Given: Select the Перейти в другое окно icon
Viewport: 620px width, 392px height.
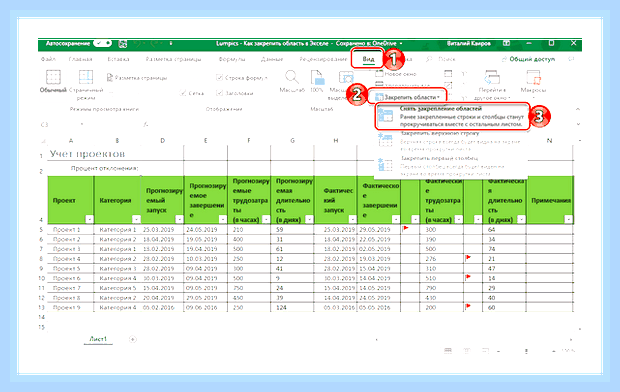Looking at the screenshot, I should pos(492,78).
